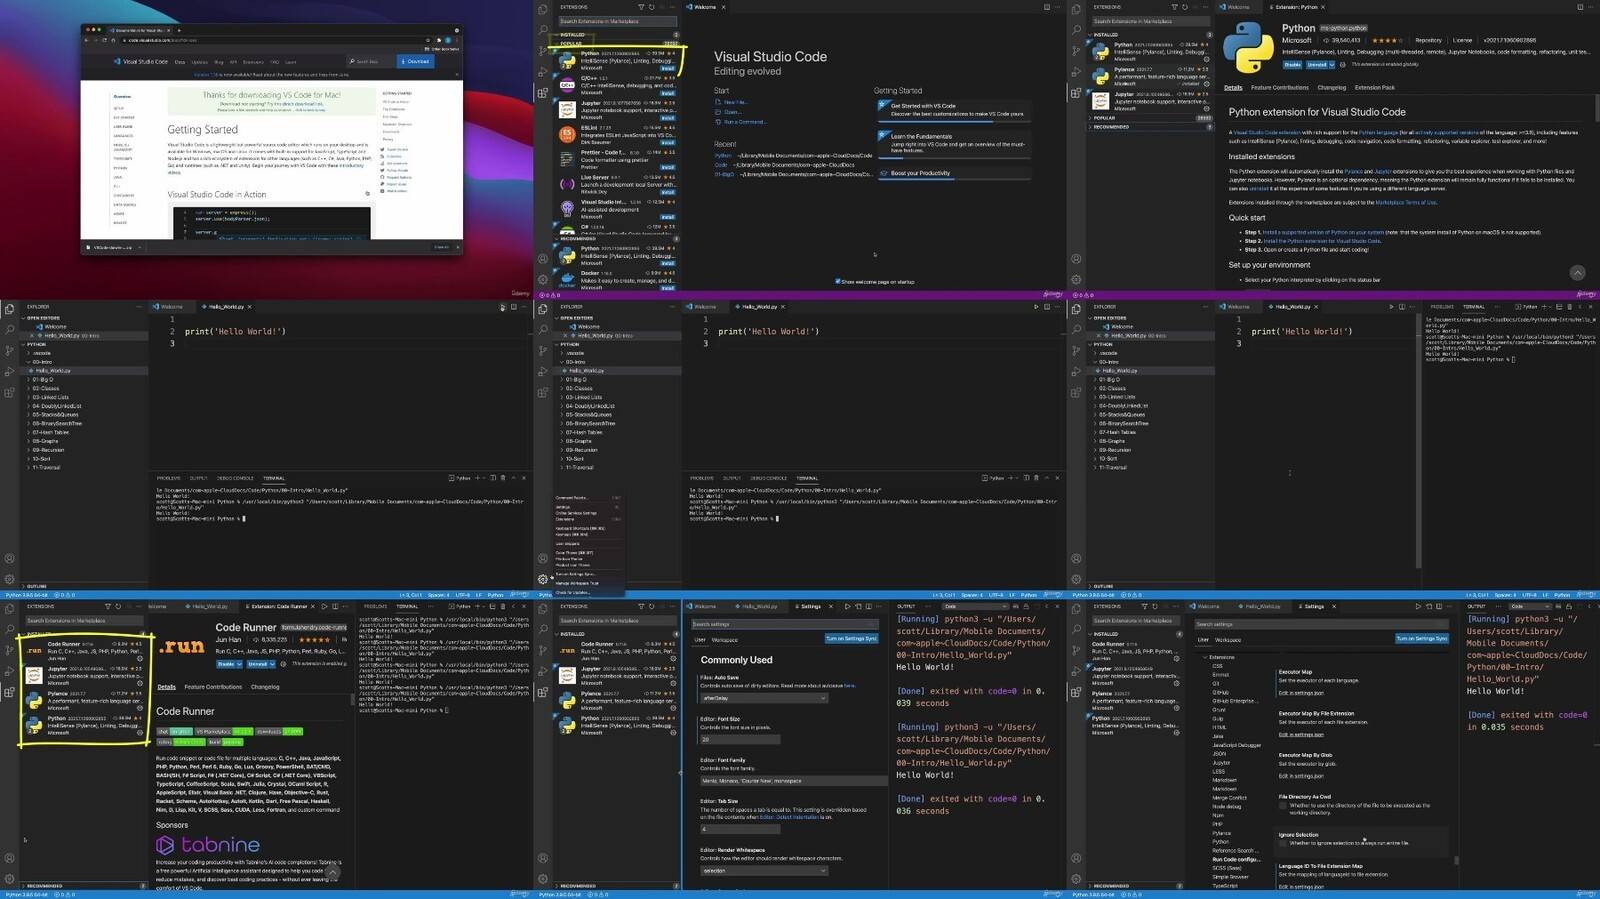Click manage gear on highlighted Code Runner list entry
The height and width of the screenshot is (899, 1600).
tap(140, 658)
